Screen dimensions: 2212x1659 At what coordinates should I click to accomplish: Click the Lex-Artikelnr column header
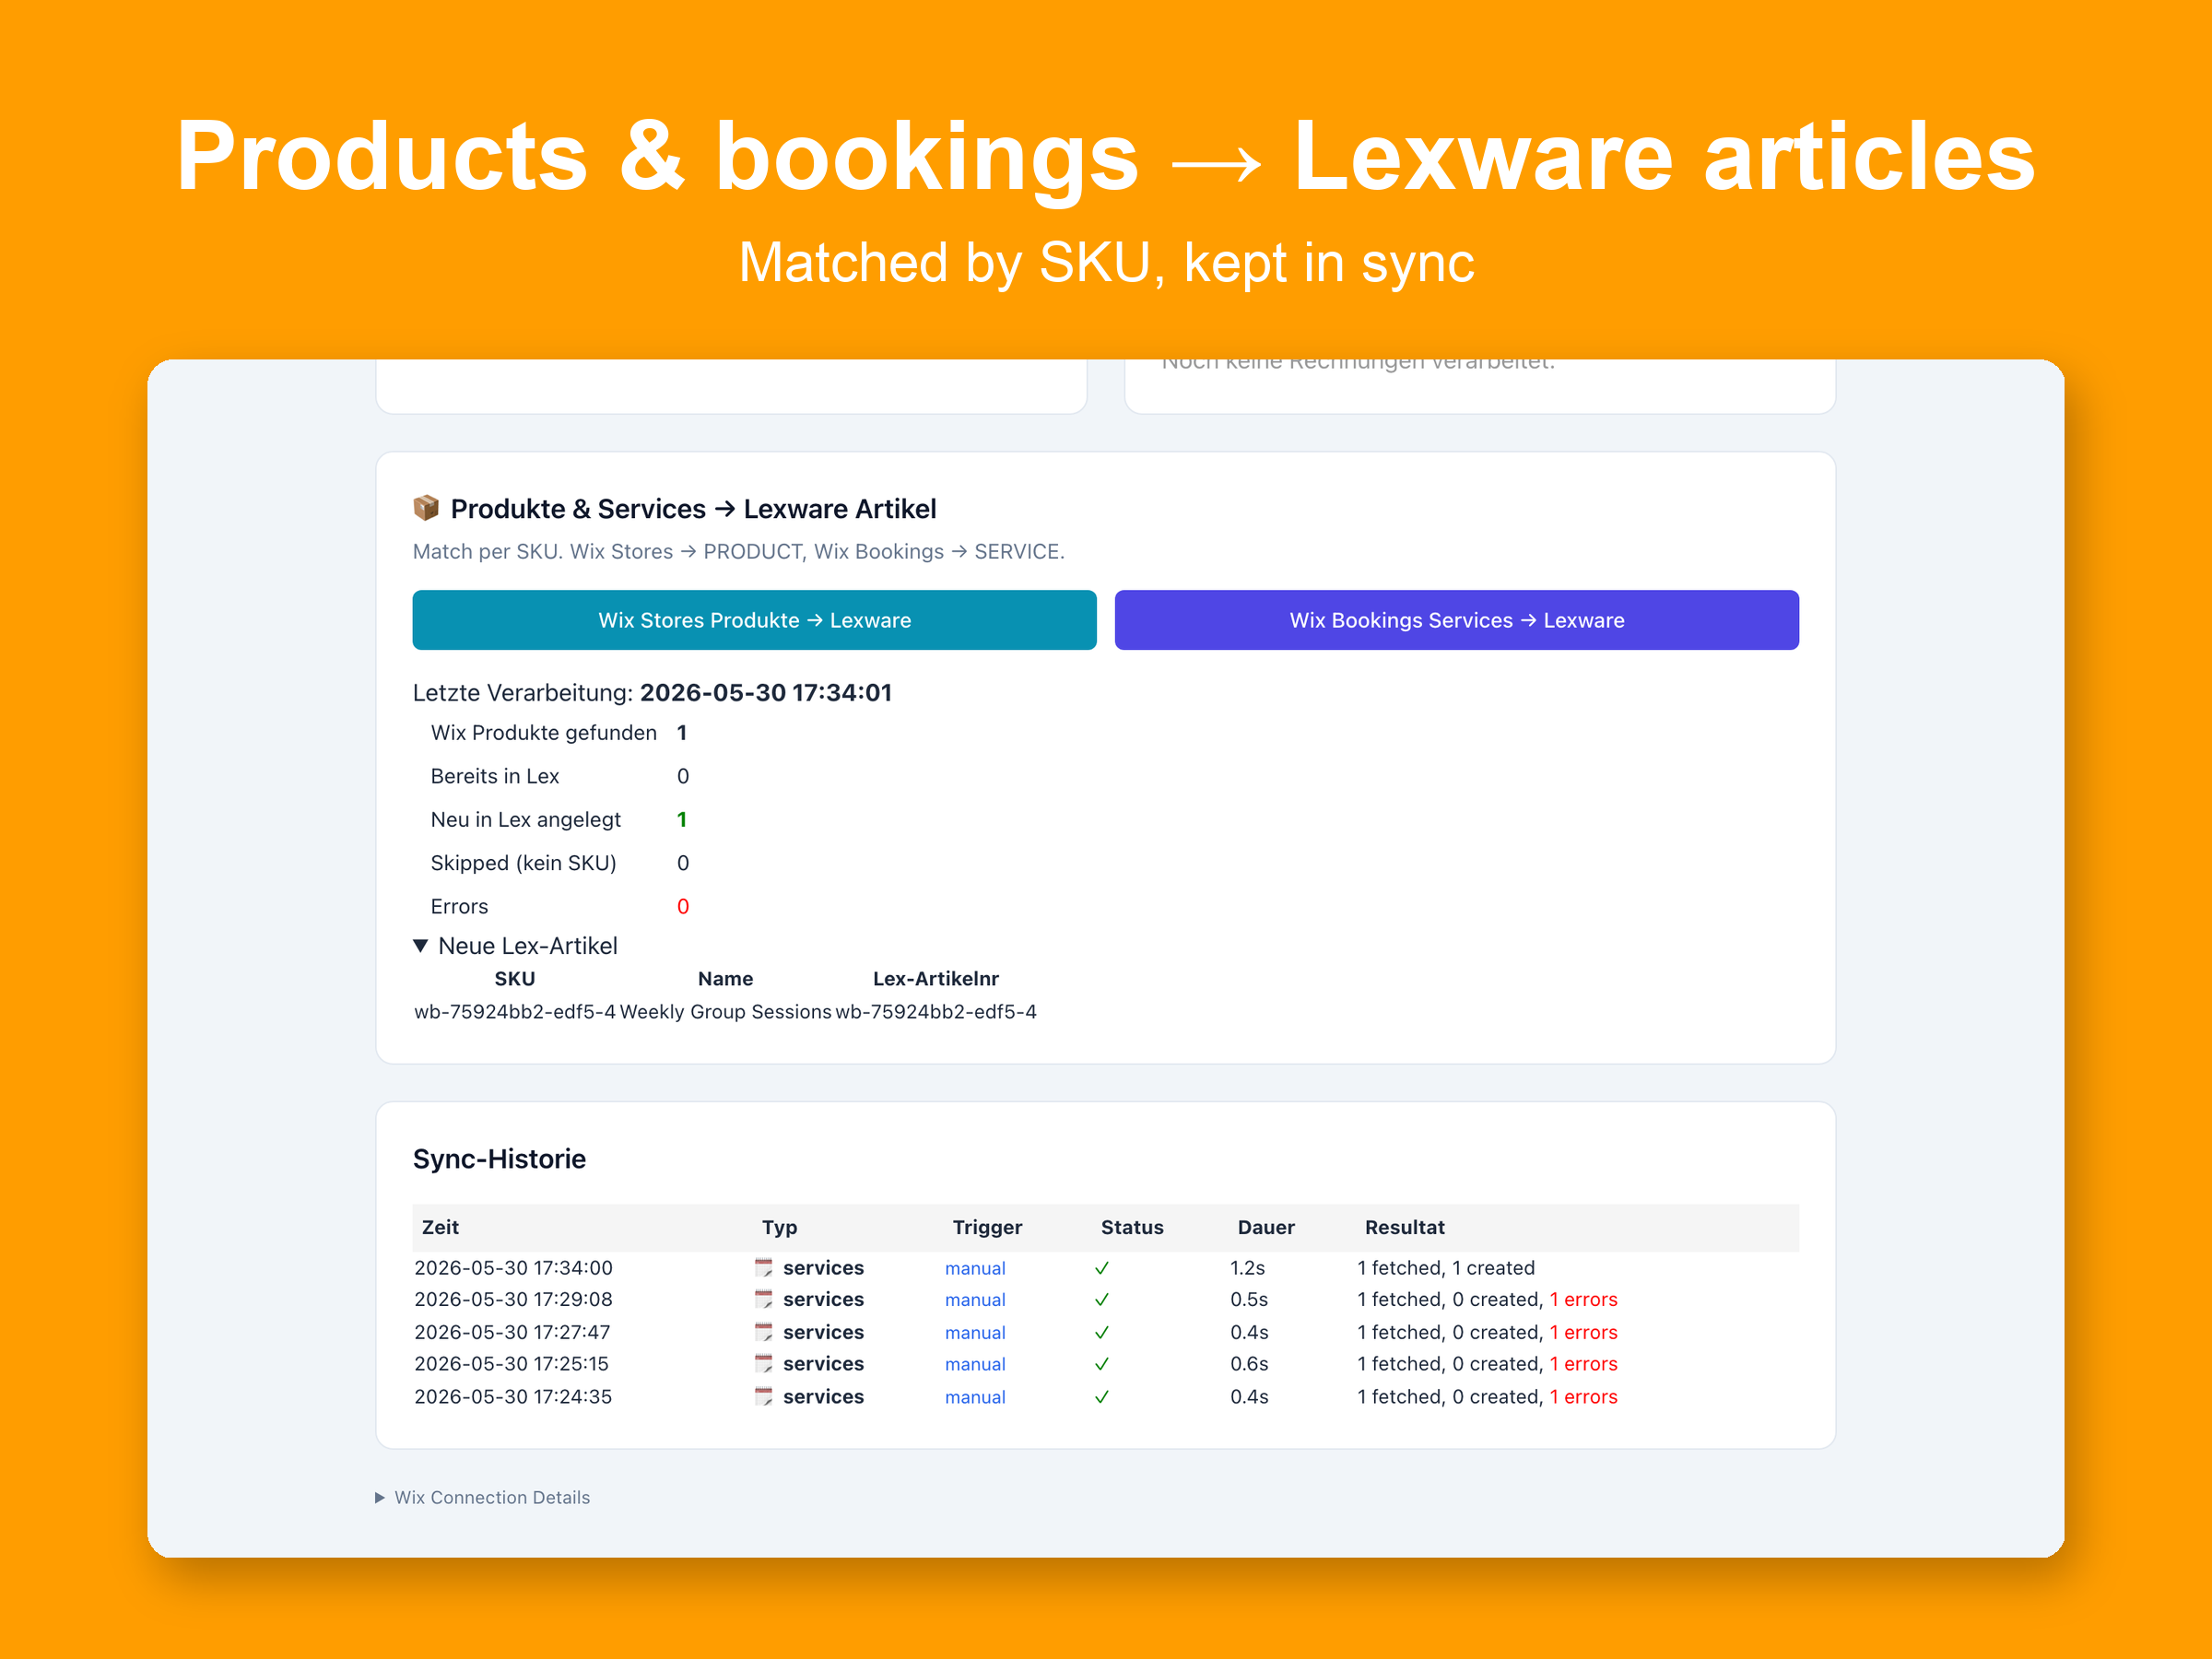click(x=936, y=979)
